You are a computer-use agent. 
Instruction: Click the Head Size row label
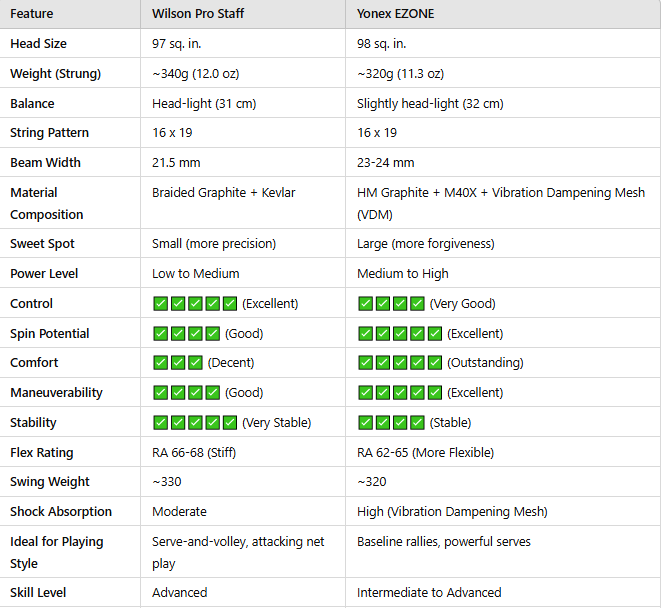pyautogui.click(x=40, y=44)
